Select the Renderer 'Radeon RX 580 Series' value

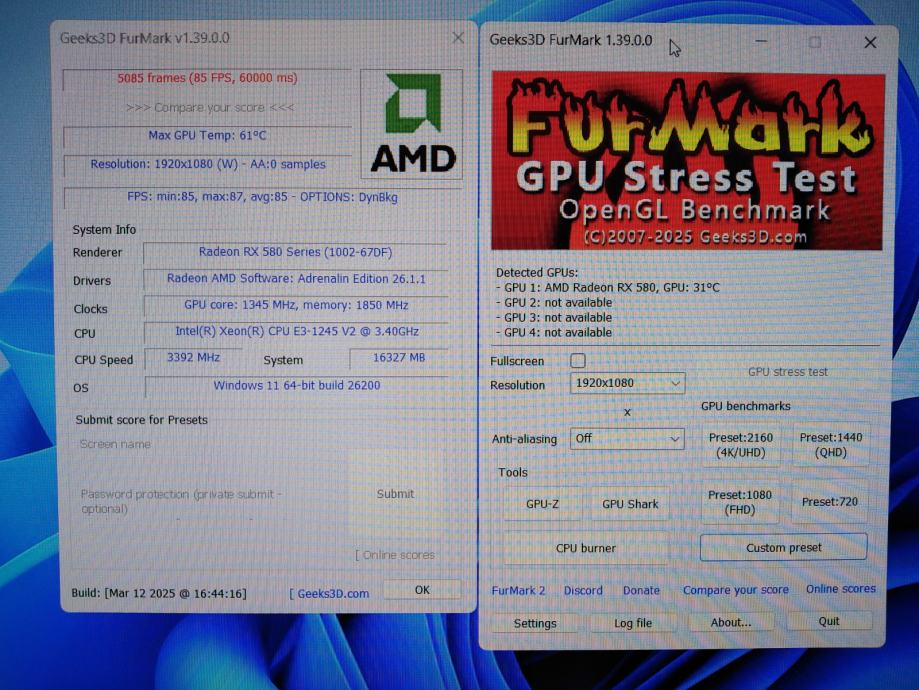pos(295,252)
